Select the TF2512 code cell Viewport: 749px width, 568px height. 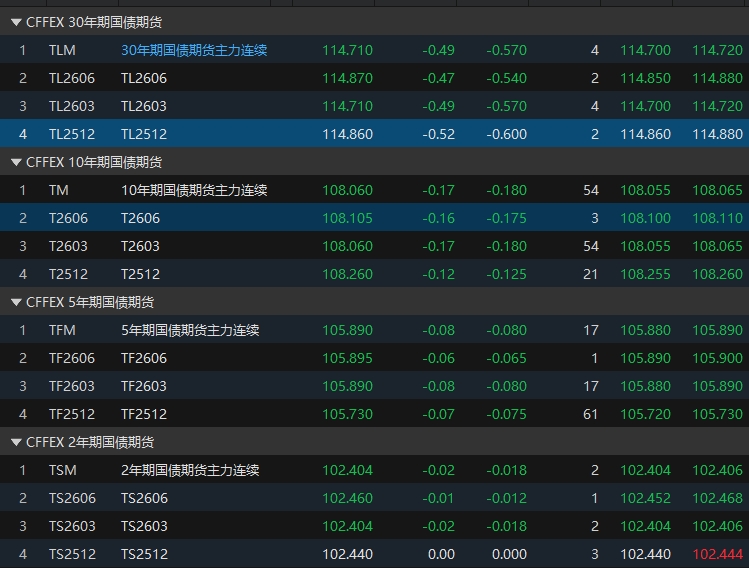tap(72, 414)
